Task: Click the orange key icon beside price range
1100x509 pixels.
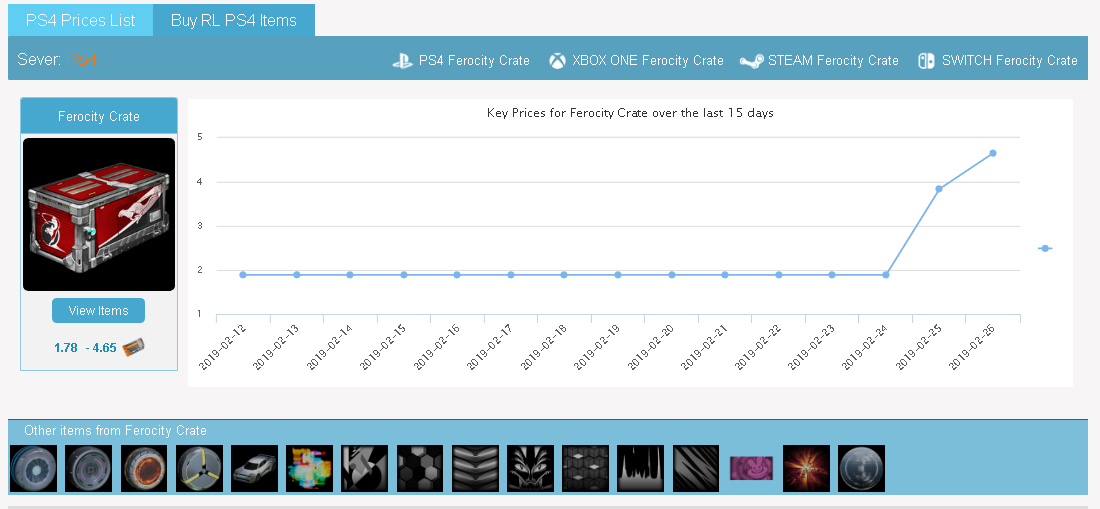Action: pos(133,347)
